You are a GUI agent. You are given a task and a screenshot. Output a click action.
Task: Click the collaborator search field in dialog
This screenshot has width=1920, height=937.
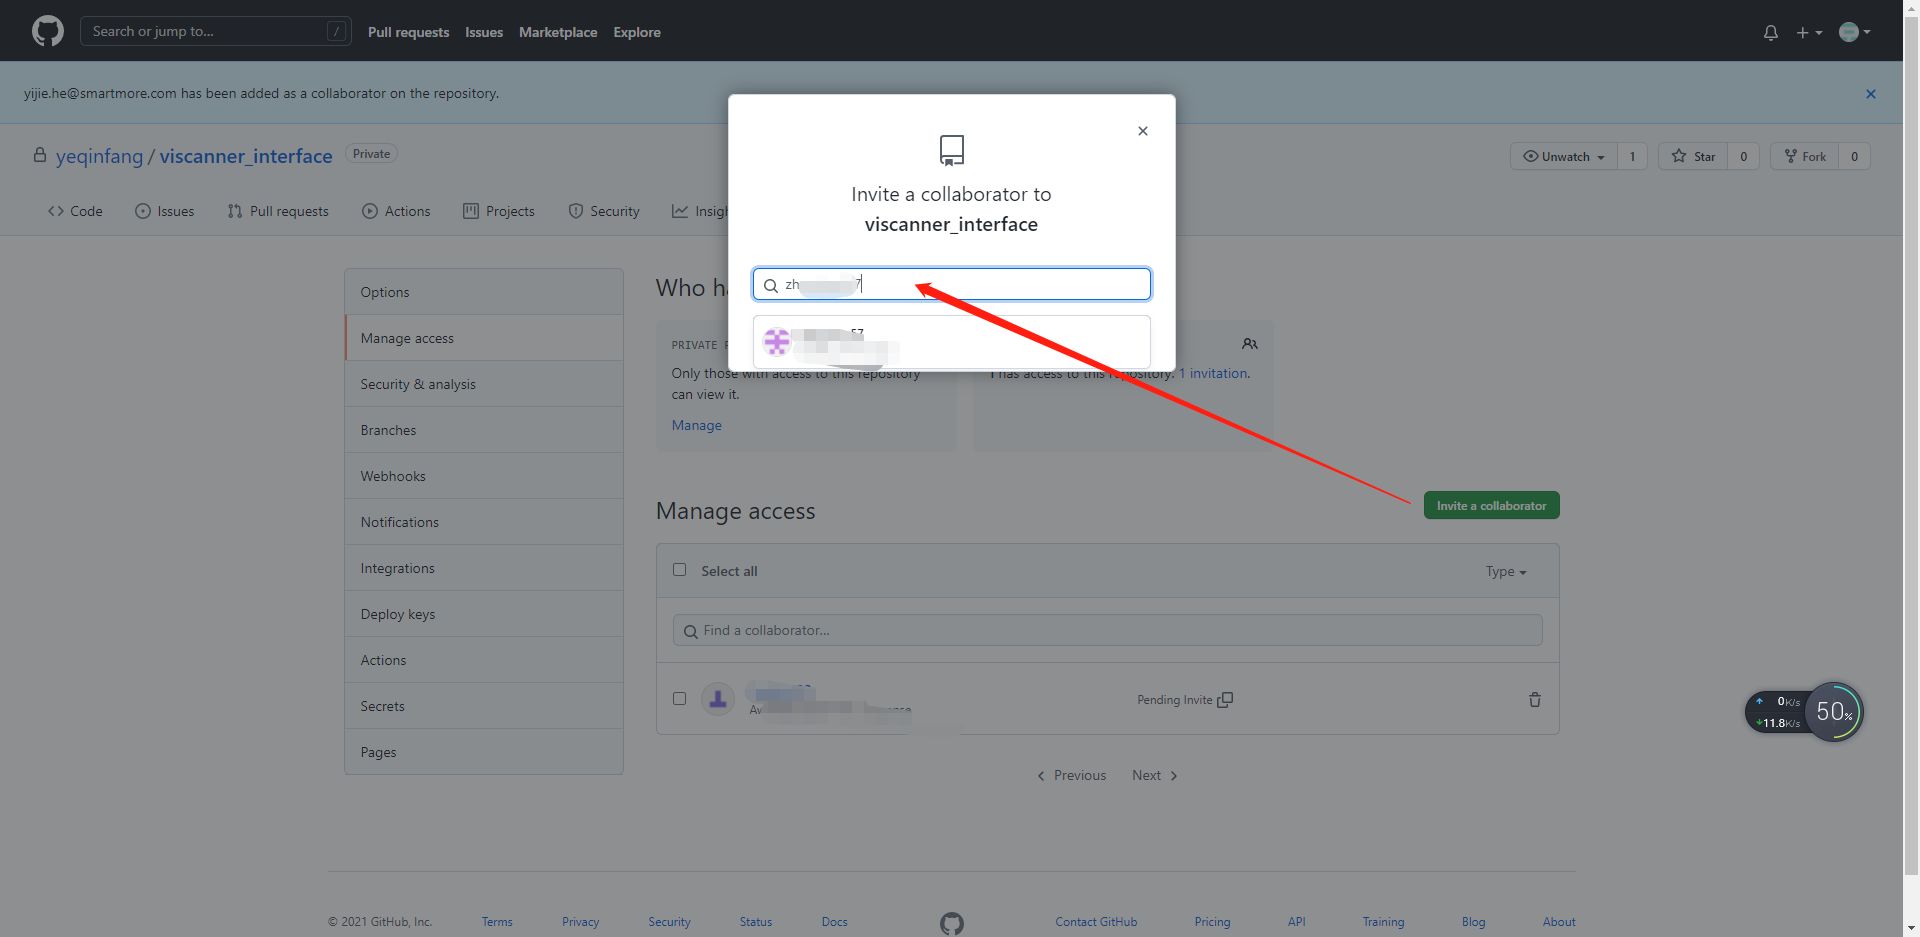951,284
